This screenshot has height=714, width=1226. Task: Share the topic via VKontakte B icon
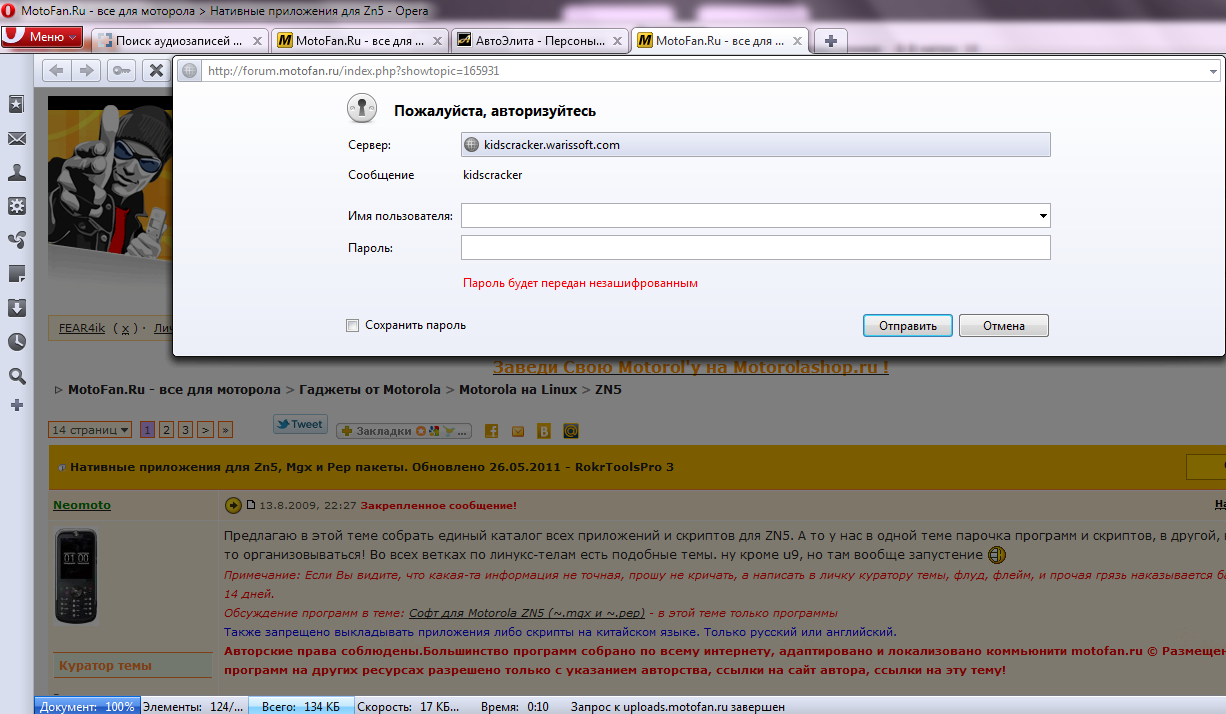pyautogui.click(x=544, y=431)
